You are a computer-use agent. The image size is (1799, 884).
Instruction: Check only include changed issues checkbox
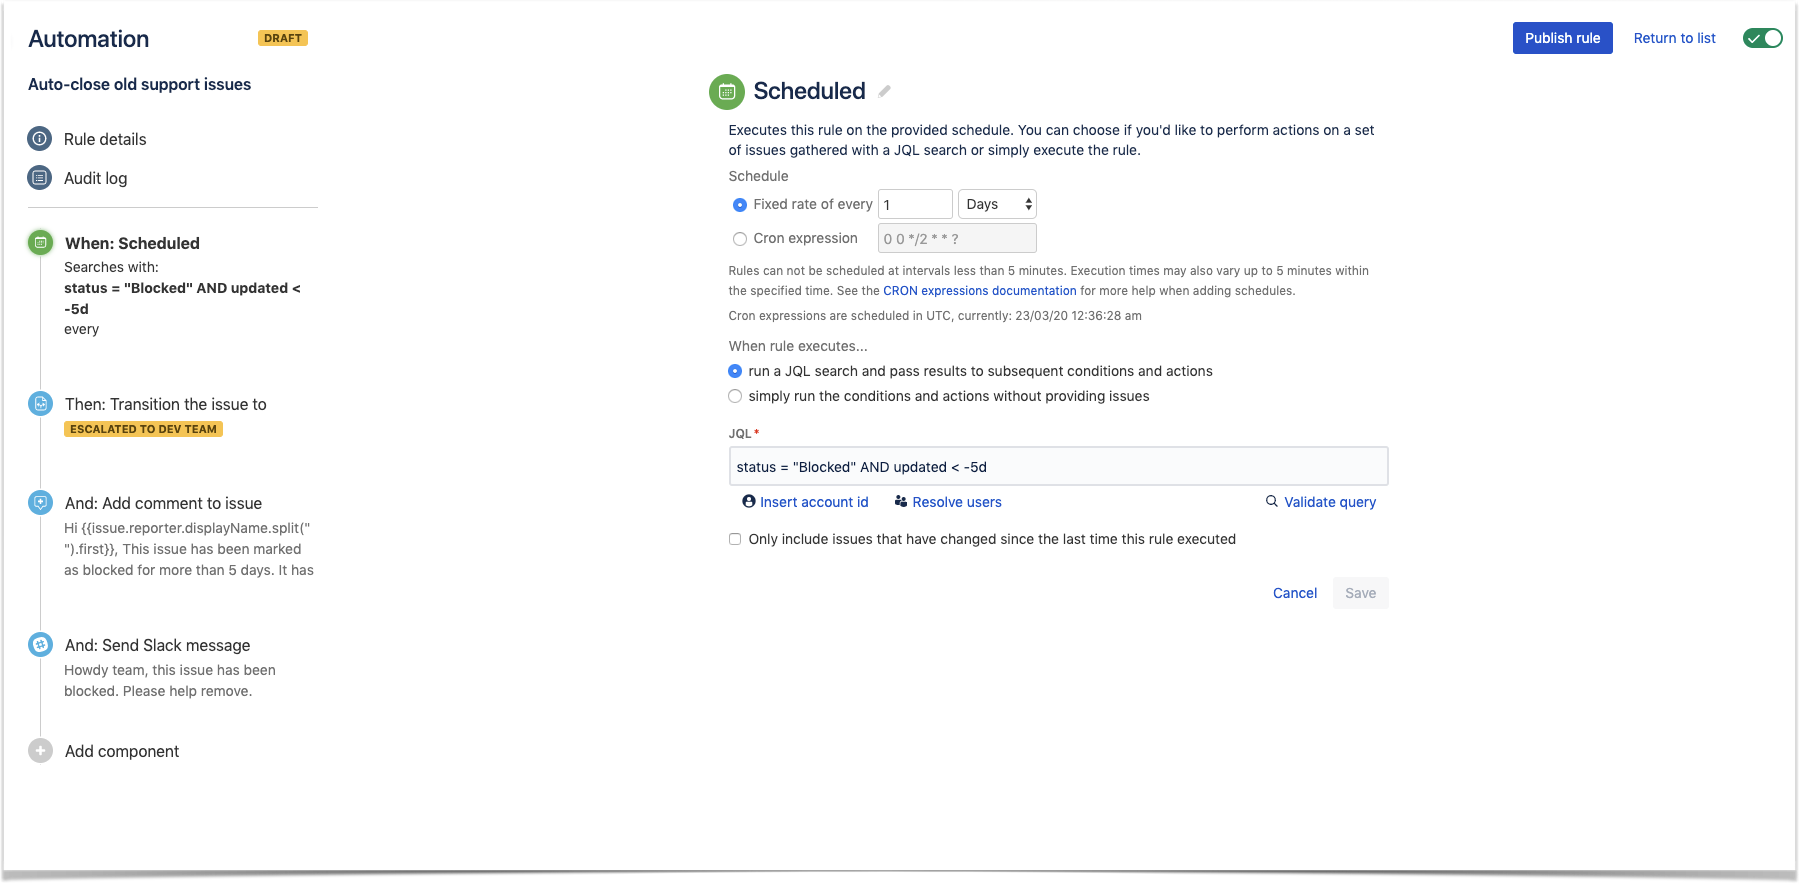[x=735, y=539]
